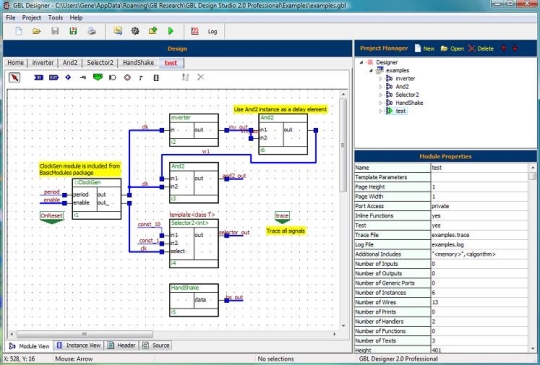Open the Tools menu
Image resolution: width=540 pixels, height=365 pixels.
(x=55, y=18)
